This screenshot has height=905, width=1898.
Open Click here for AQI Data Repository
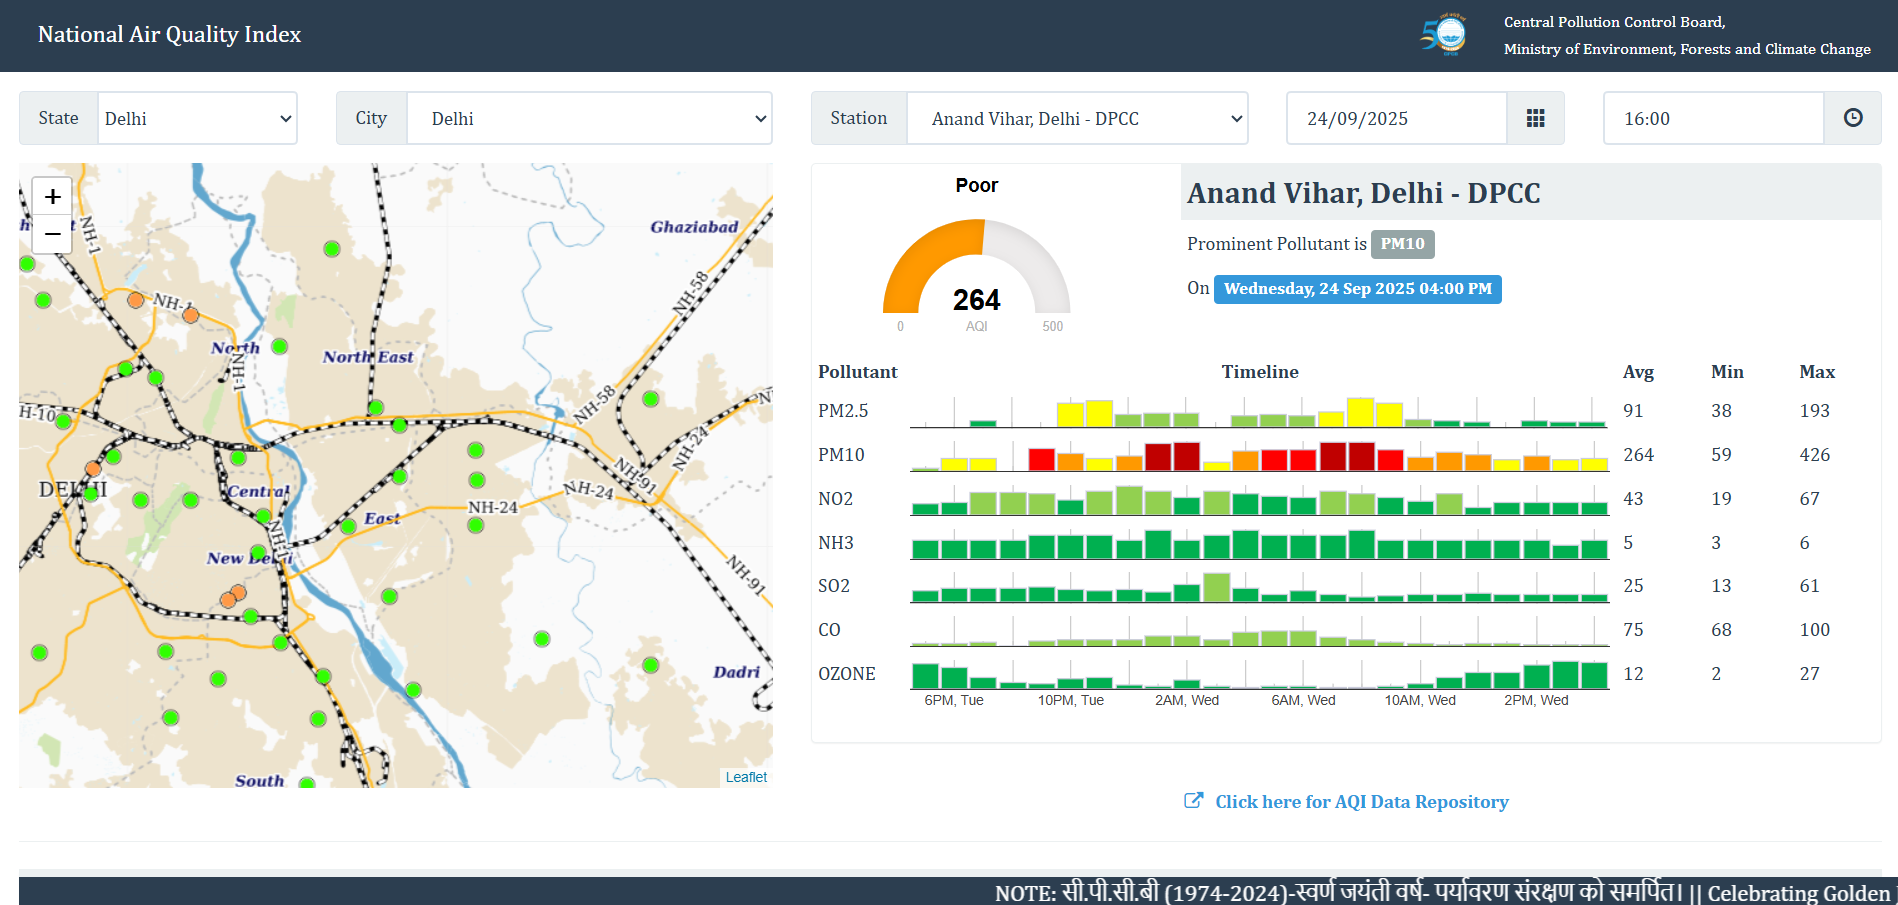coord(1361,802)
